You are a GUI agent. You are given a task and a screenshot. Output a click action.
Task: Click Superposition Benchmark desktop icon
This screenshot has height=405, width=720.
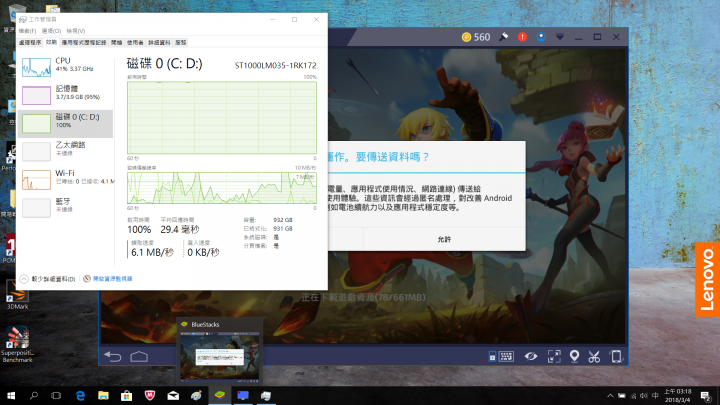[x=17, y=344]
